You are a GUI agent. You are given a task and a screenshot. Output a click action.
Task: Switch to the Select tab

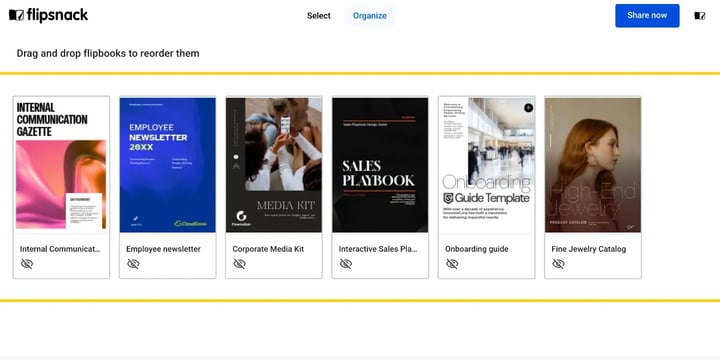[319, 16]
